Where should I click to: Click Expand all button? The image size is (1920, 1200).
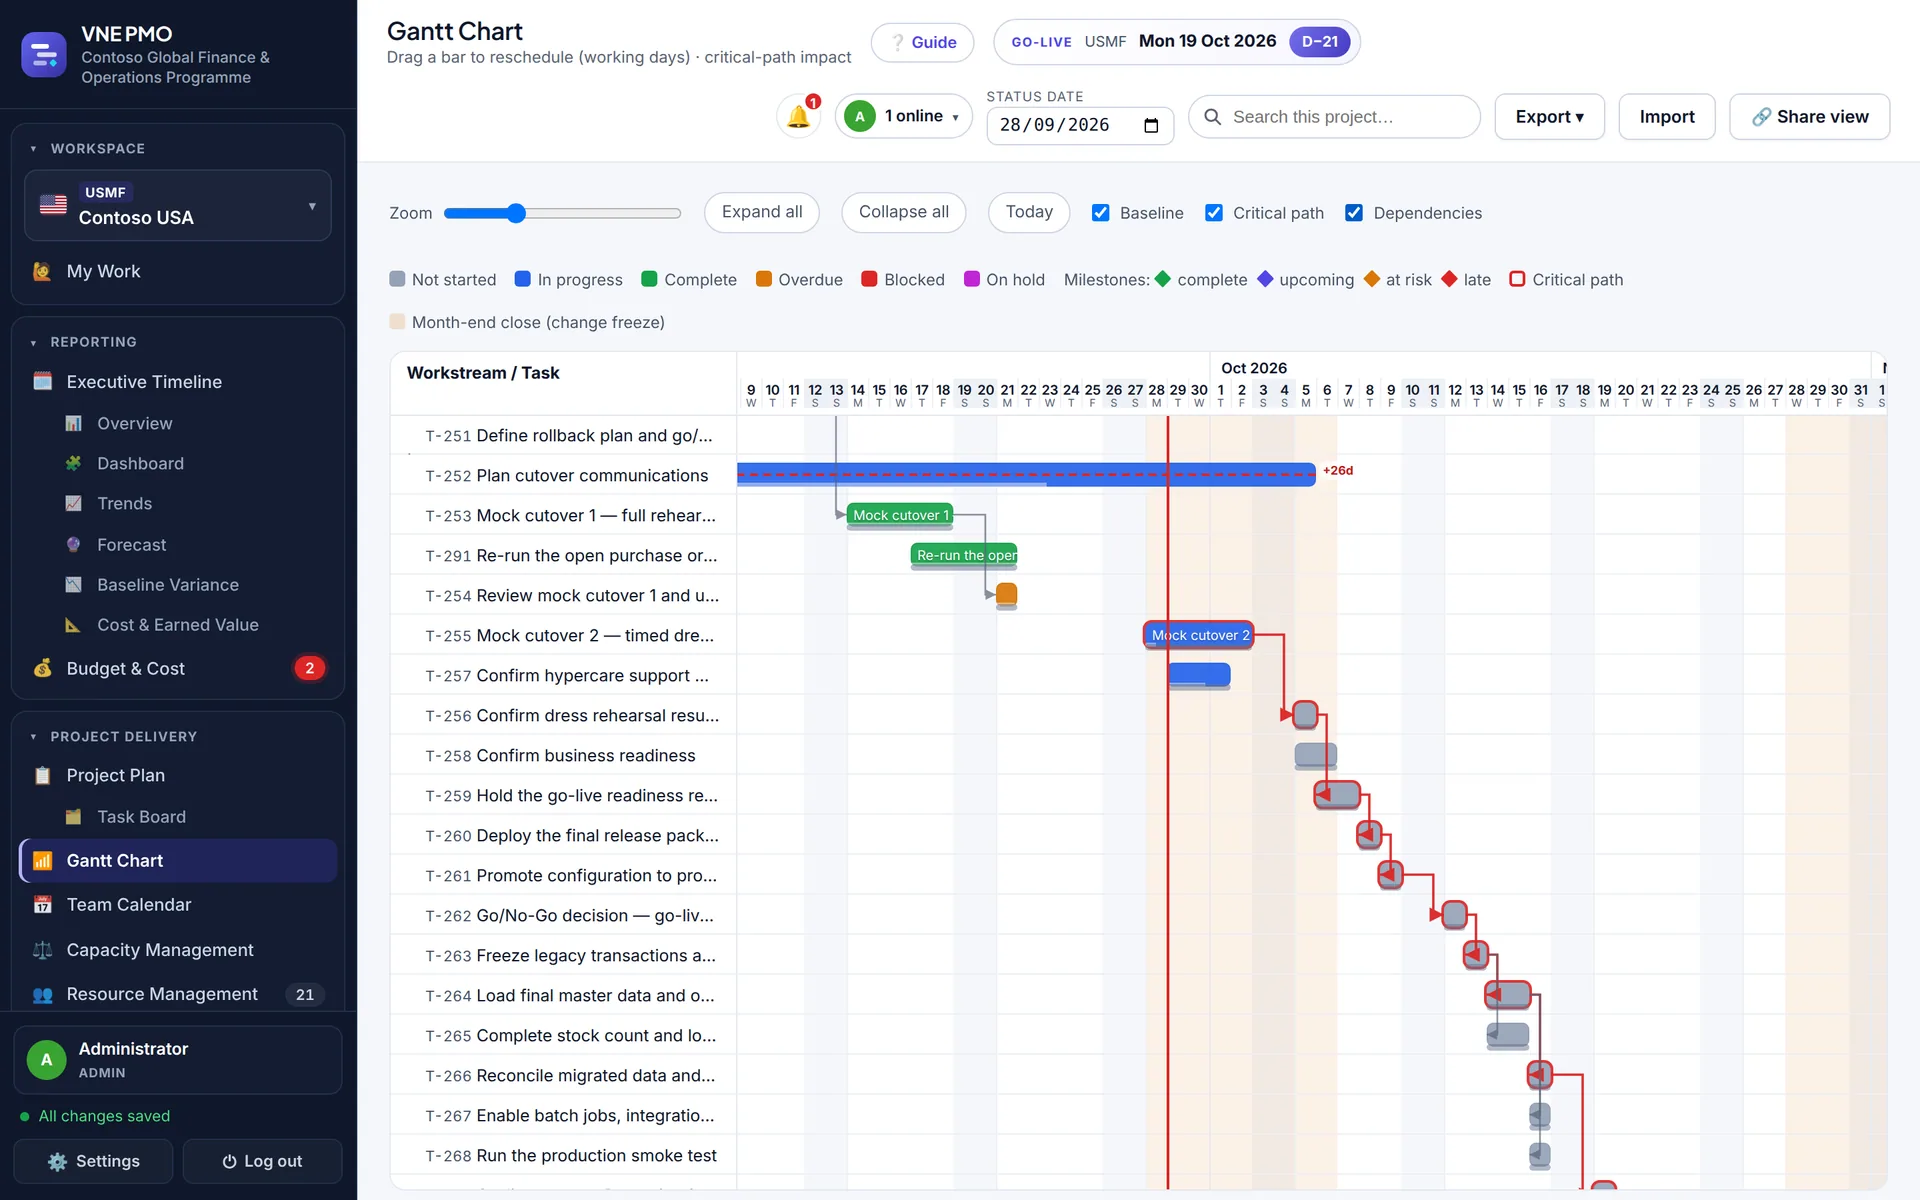[x=762, y=212]
